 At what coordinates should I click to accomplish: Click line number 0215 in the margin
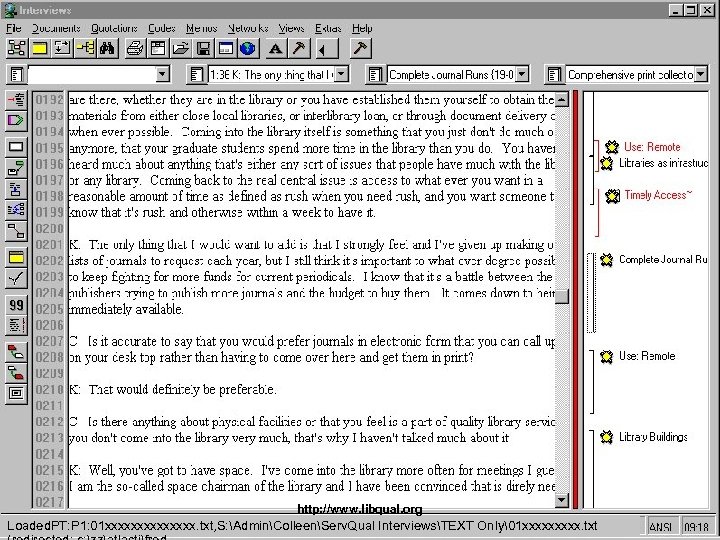pyautogui.click(x=49, y=470)
